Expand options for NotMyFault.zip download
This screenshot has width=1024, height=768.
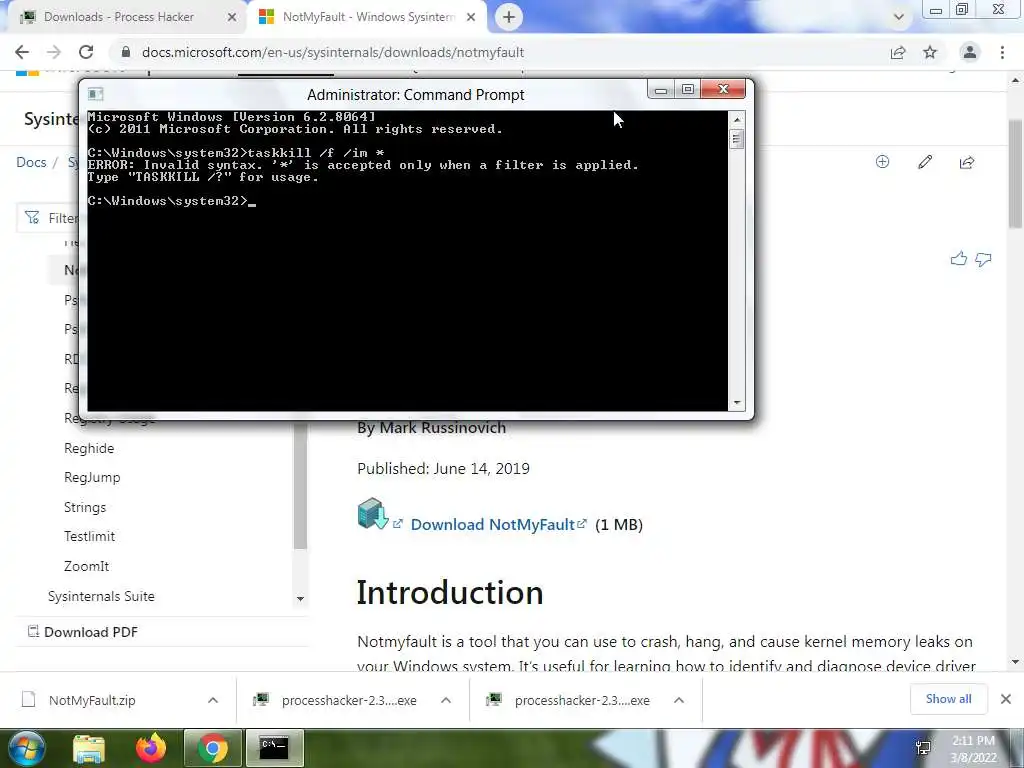[213, 700]
